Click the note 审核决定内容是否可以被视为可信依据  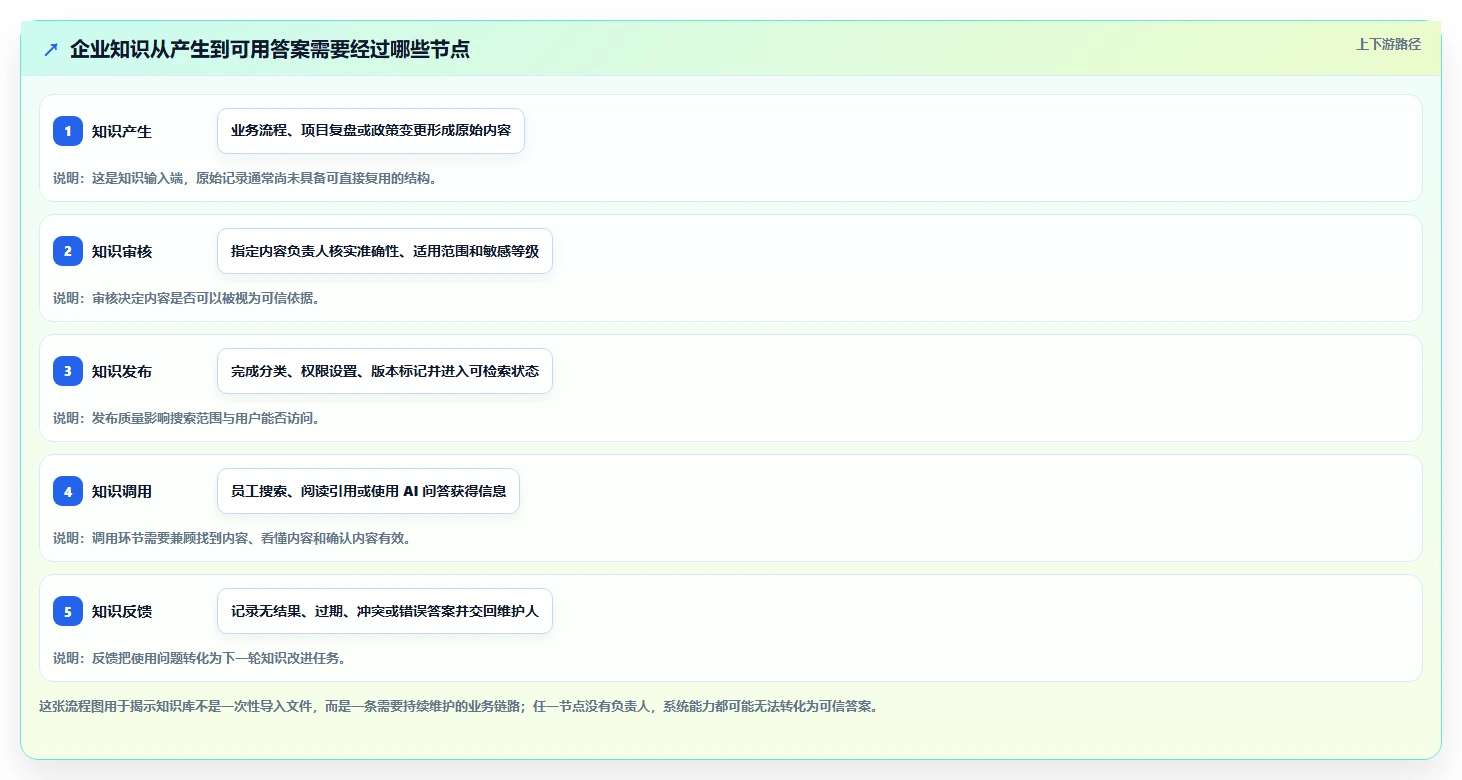point(186,298)
